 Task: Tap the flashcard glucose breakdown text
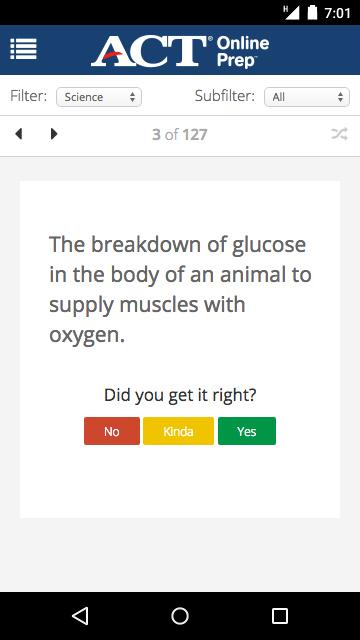[x=180, y=290]
